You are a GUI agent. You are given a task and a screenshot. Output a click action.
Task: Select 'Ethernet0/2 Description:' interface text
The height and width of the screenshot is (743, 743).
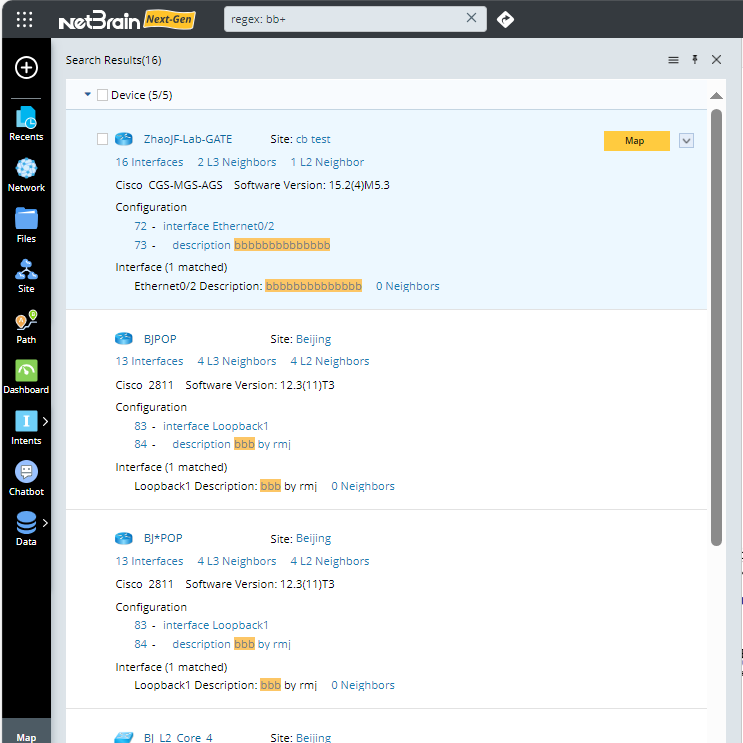pos(198,286)
